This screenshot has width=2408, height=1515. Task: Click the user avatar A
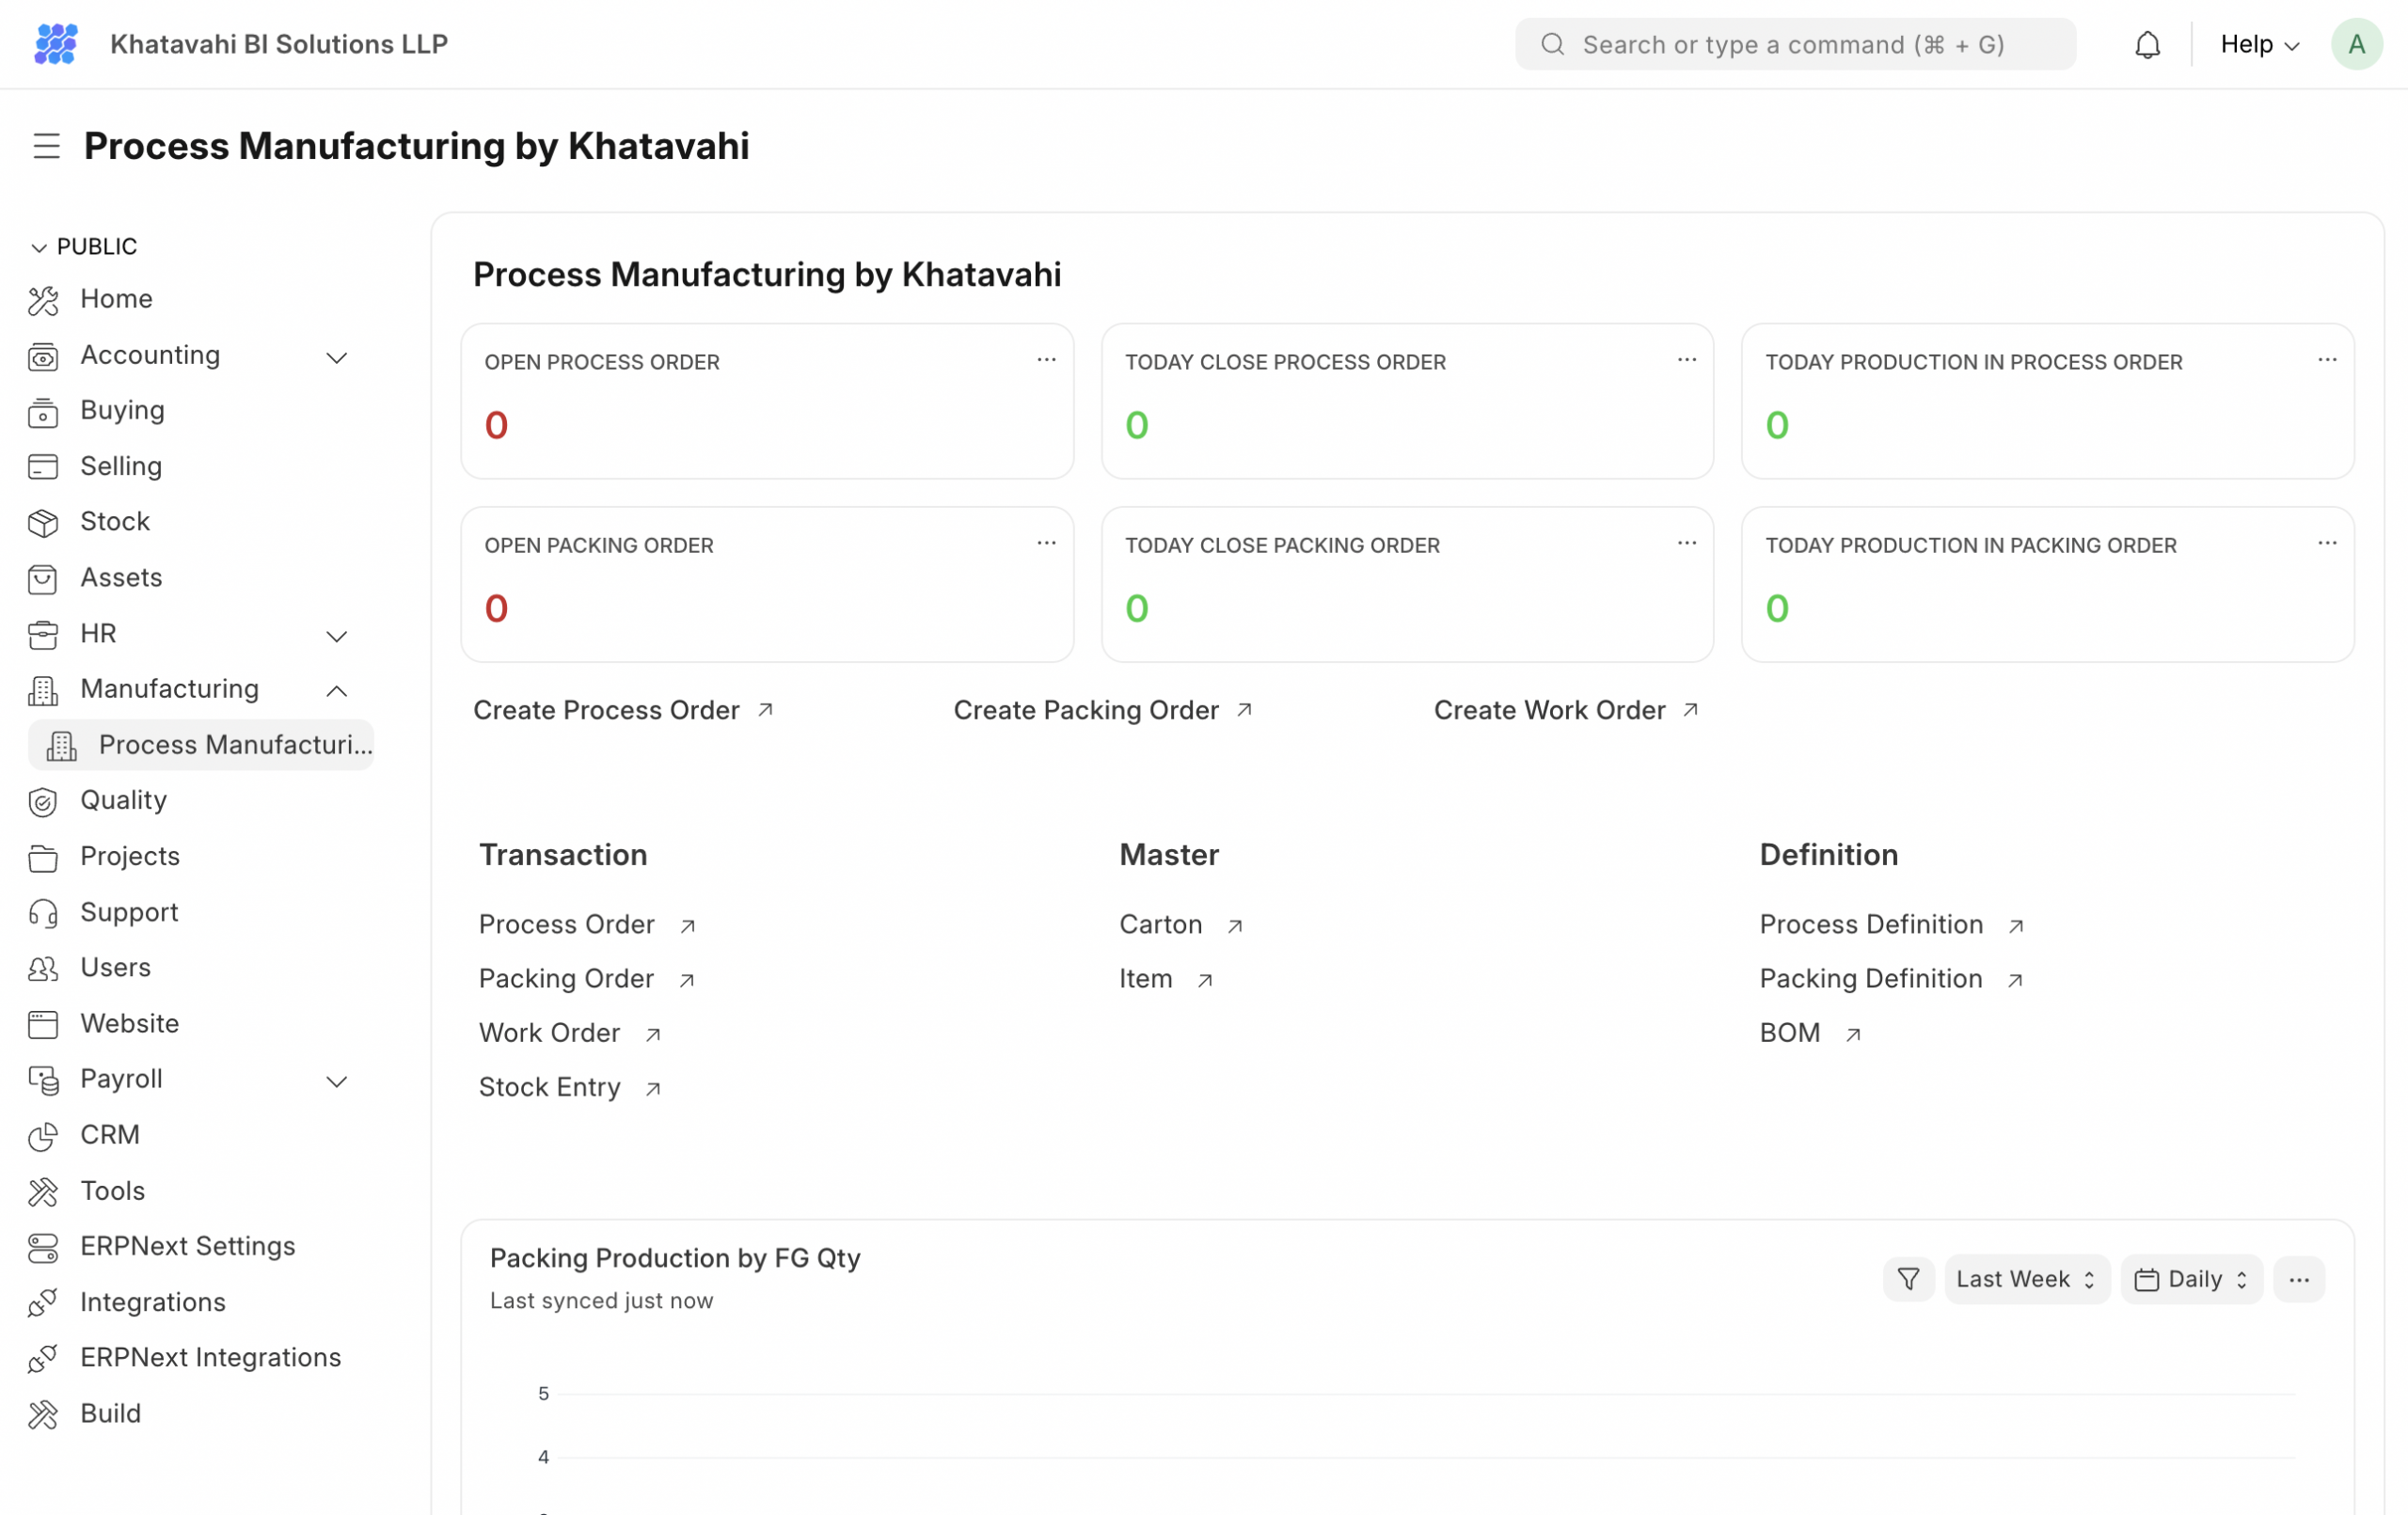[x=2356, y=44]
